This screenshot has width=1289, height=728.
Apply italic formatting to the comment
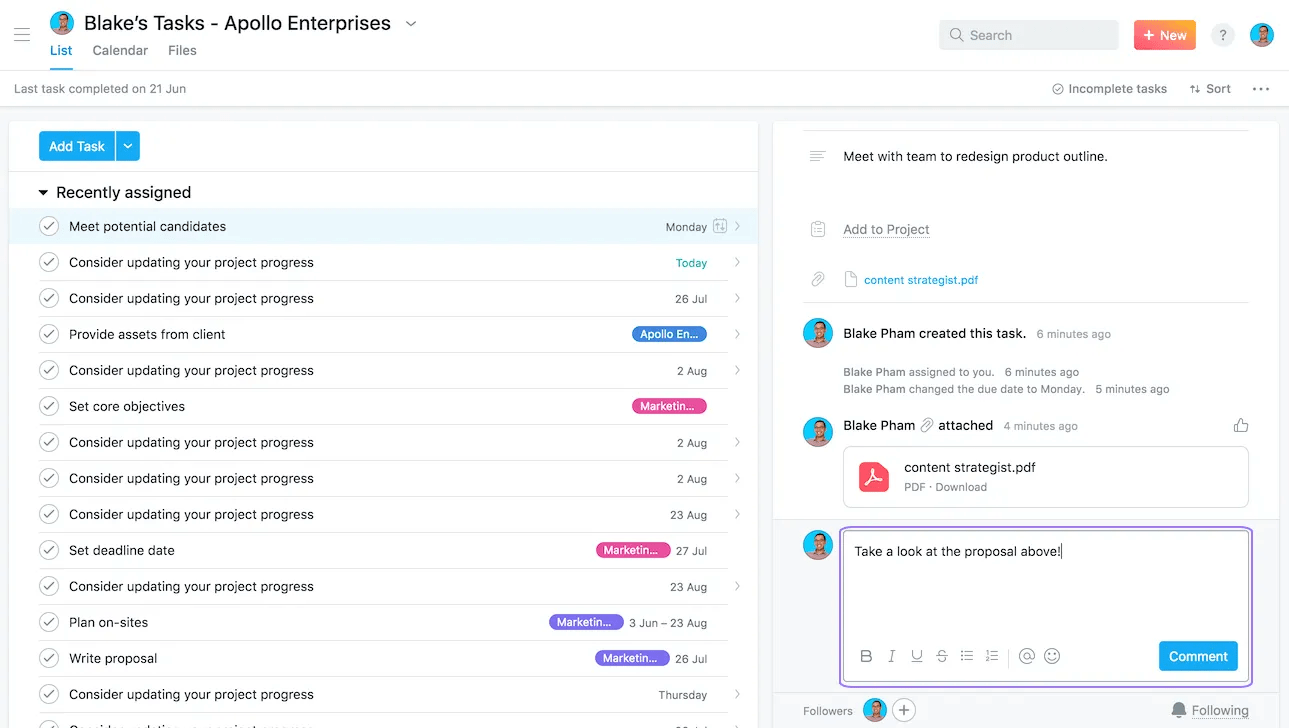pyautogui.click(x=891, y=655)
